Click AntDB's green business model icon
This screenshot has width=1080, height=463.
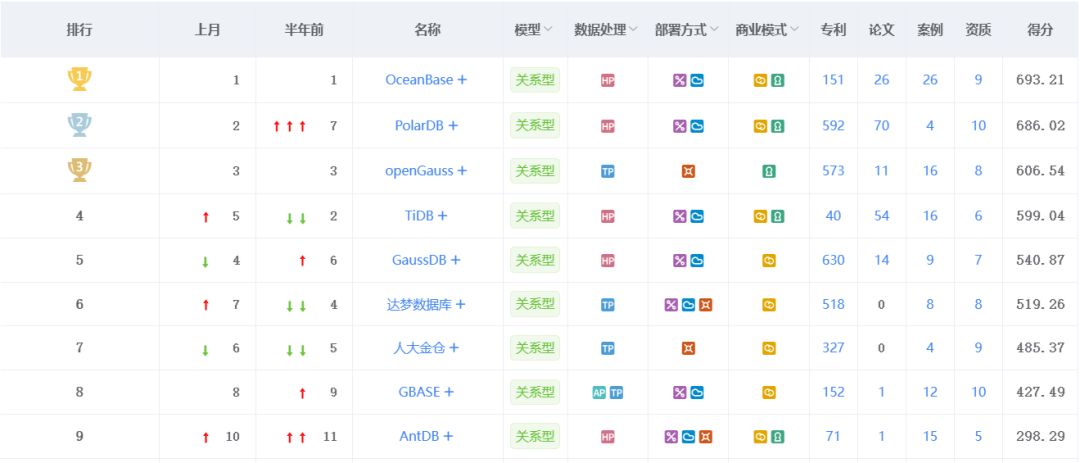pyautogui.click(x=778, y=437)
